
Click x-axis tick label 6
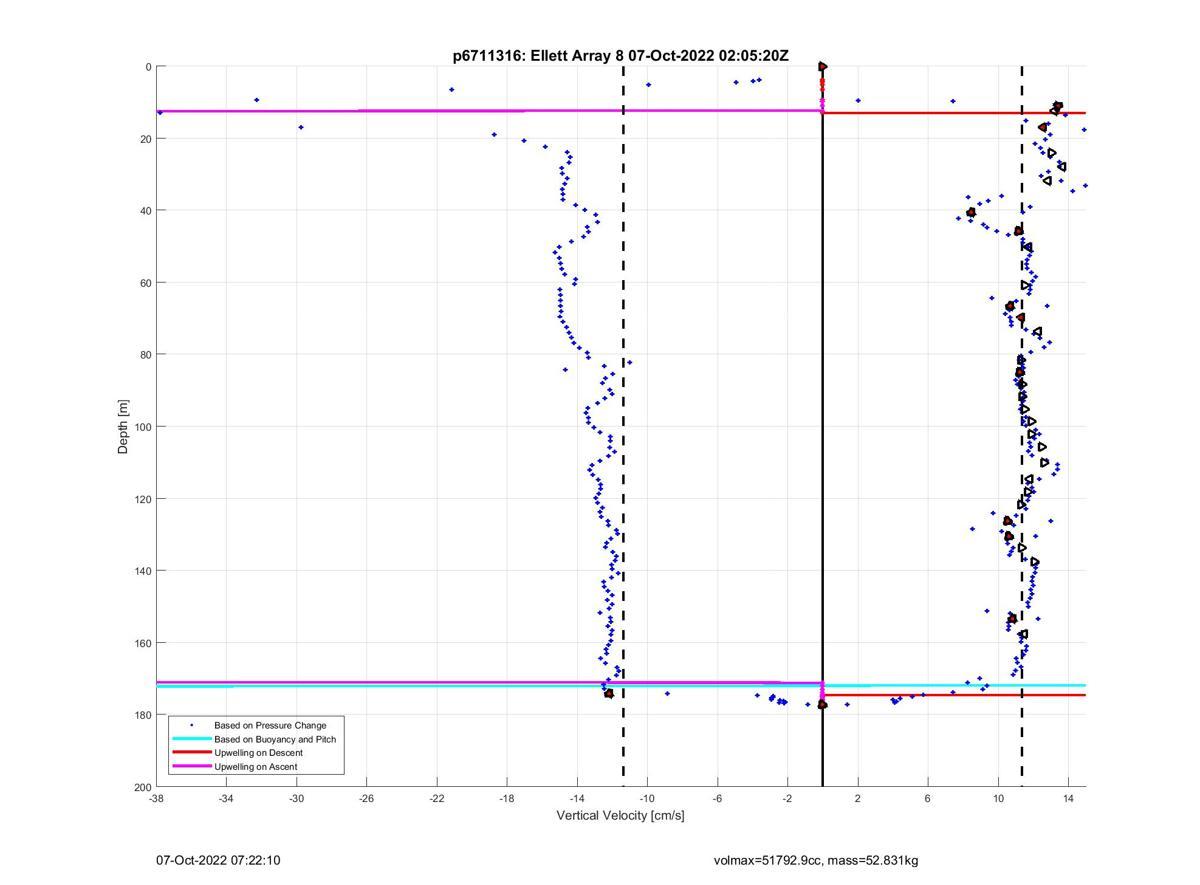(927, 798)
